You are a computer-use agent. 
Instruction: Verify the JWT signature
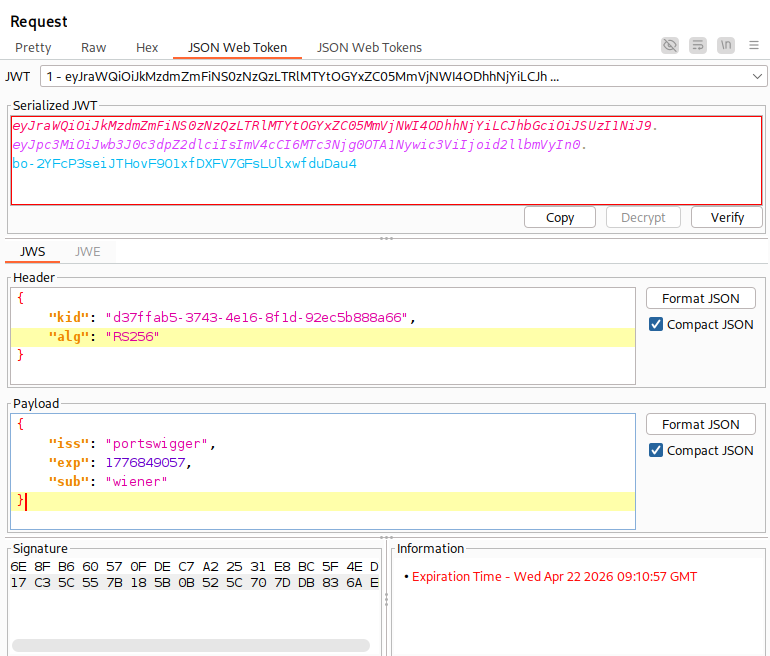coord(727,218)
